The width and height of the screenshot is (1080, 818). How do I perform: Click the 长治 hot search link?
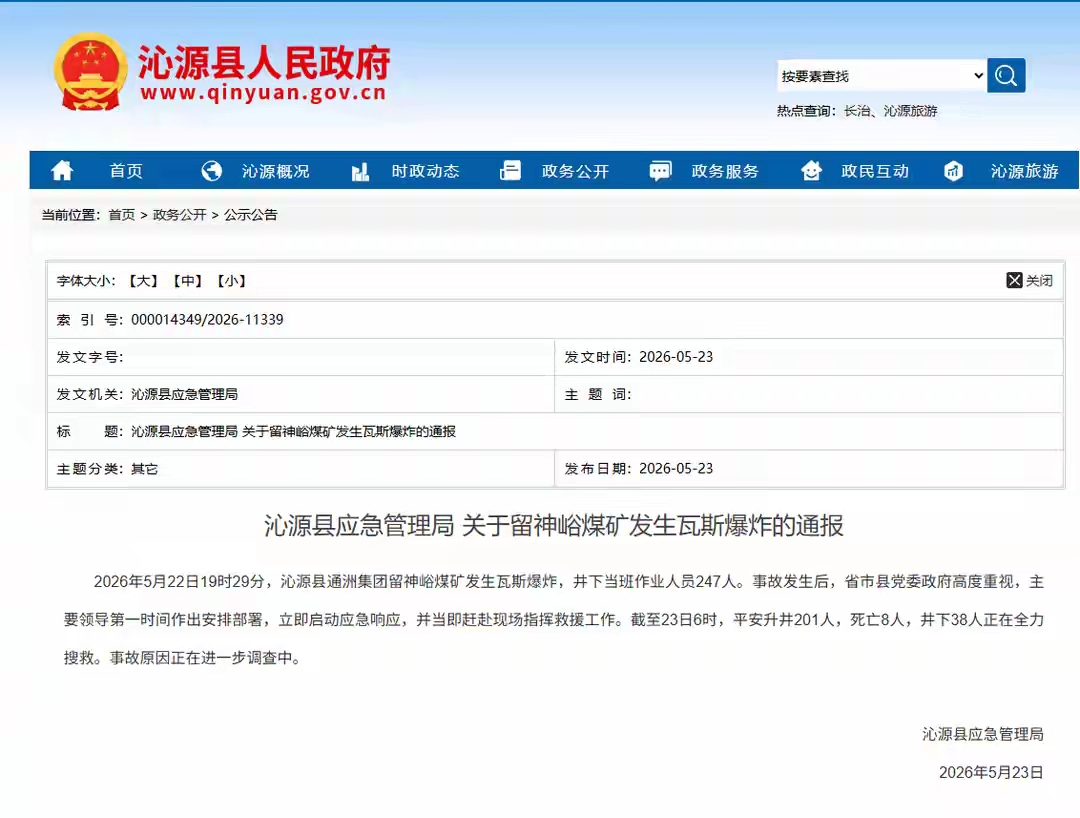click(x=857, y=111)
